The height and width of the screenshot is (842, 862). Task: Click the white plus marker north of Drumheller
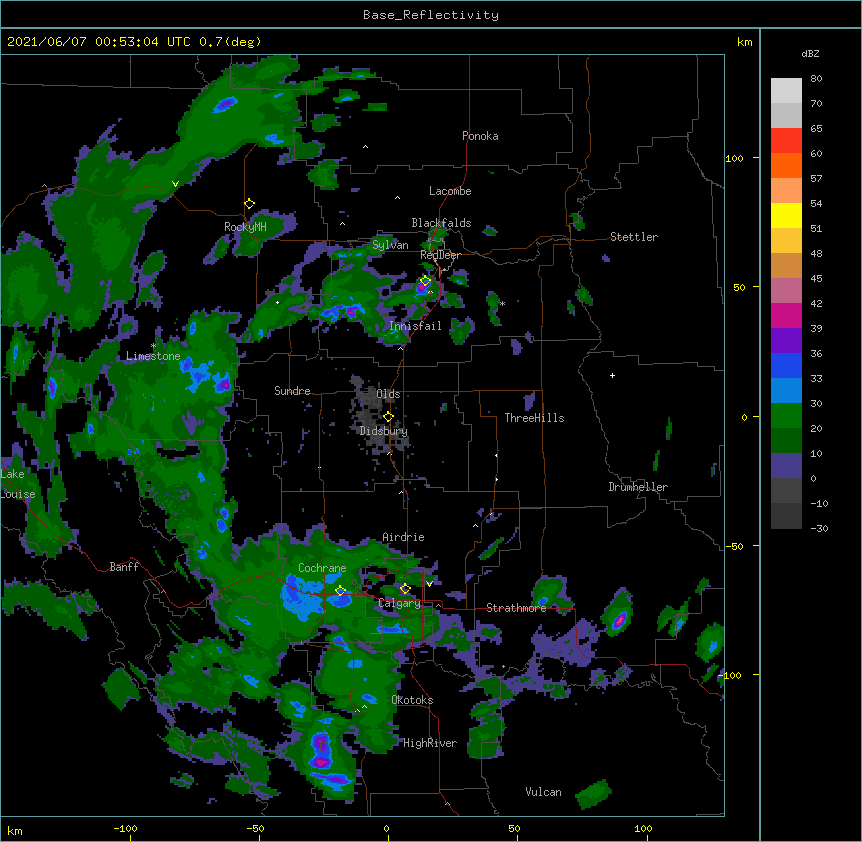tap(612, 375)
